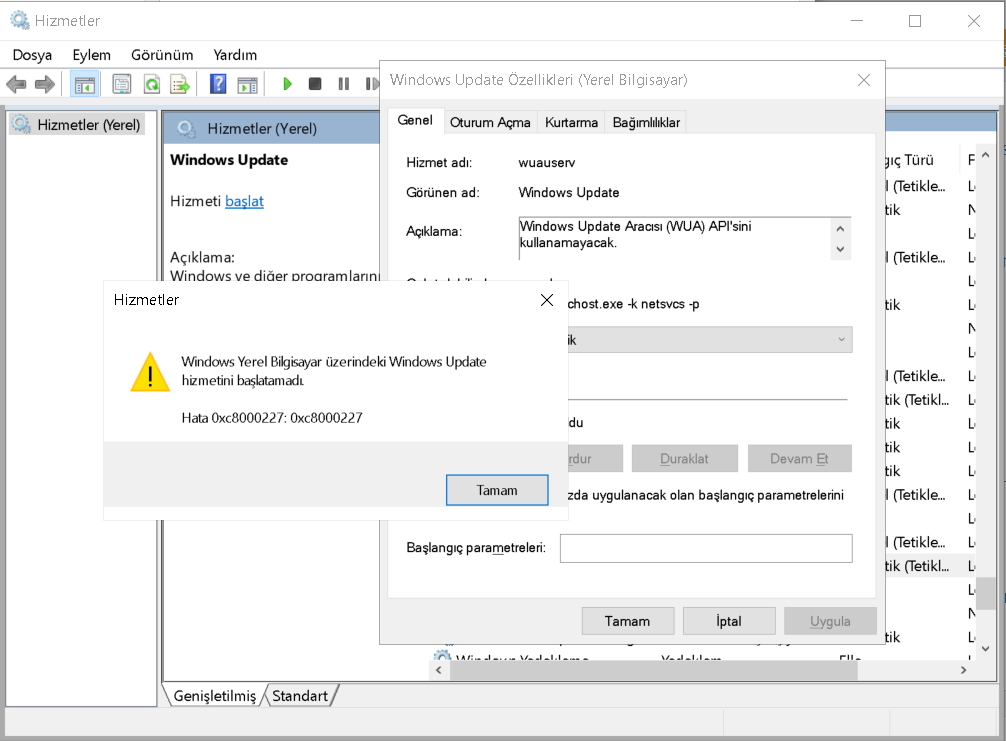The height and width of the screenshot is (741, 1006).
Task: Click the services list scroll-down arrow
Action: point(985,649)
